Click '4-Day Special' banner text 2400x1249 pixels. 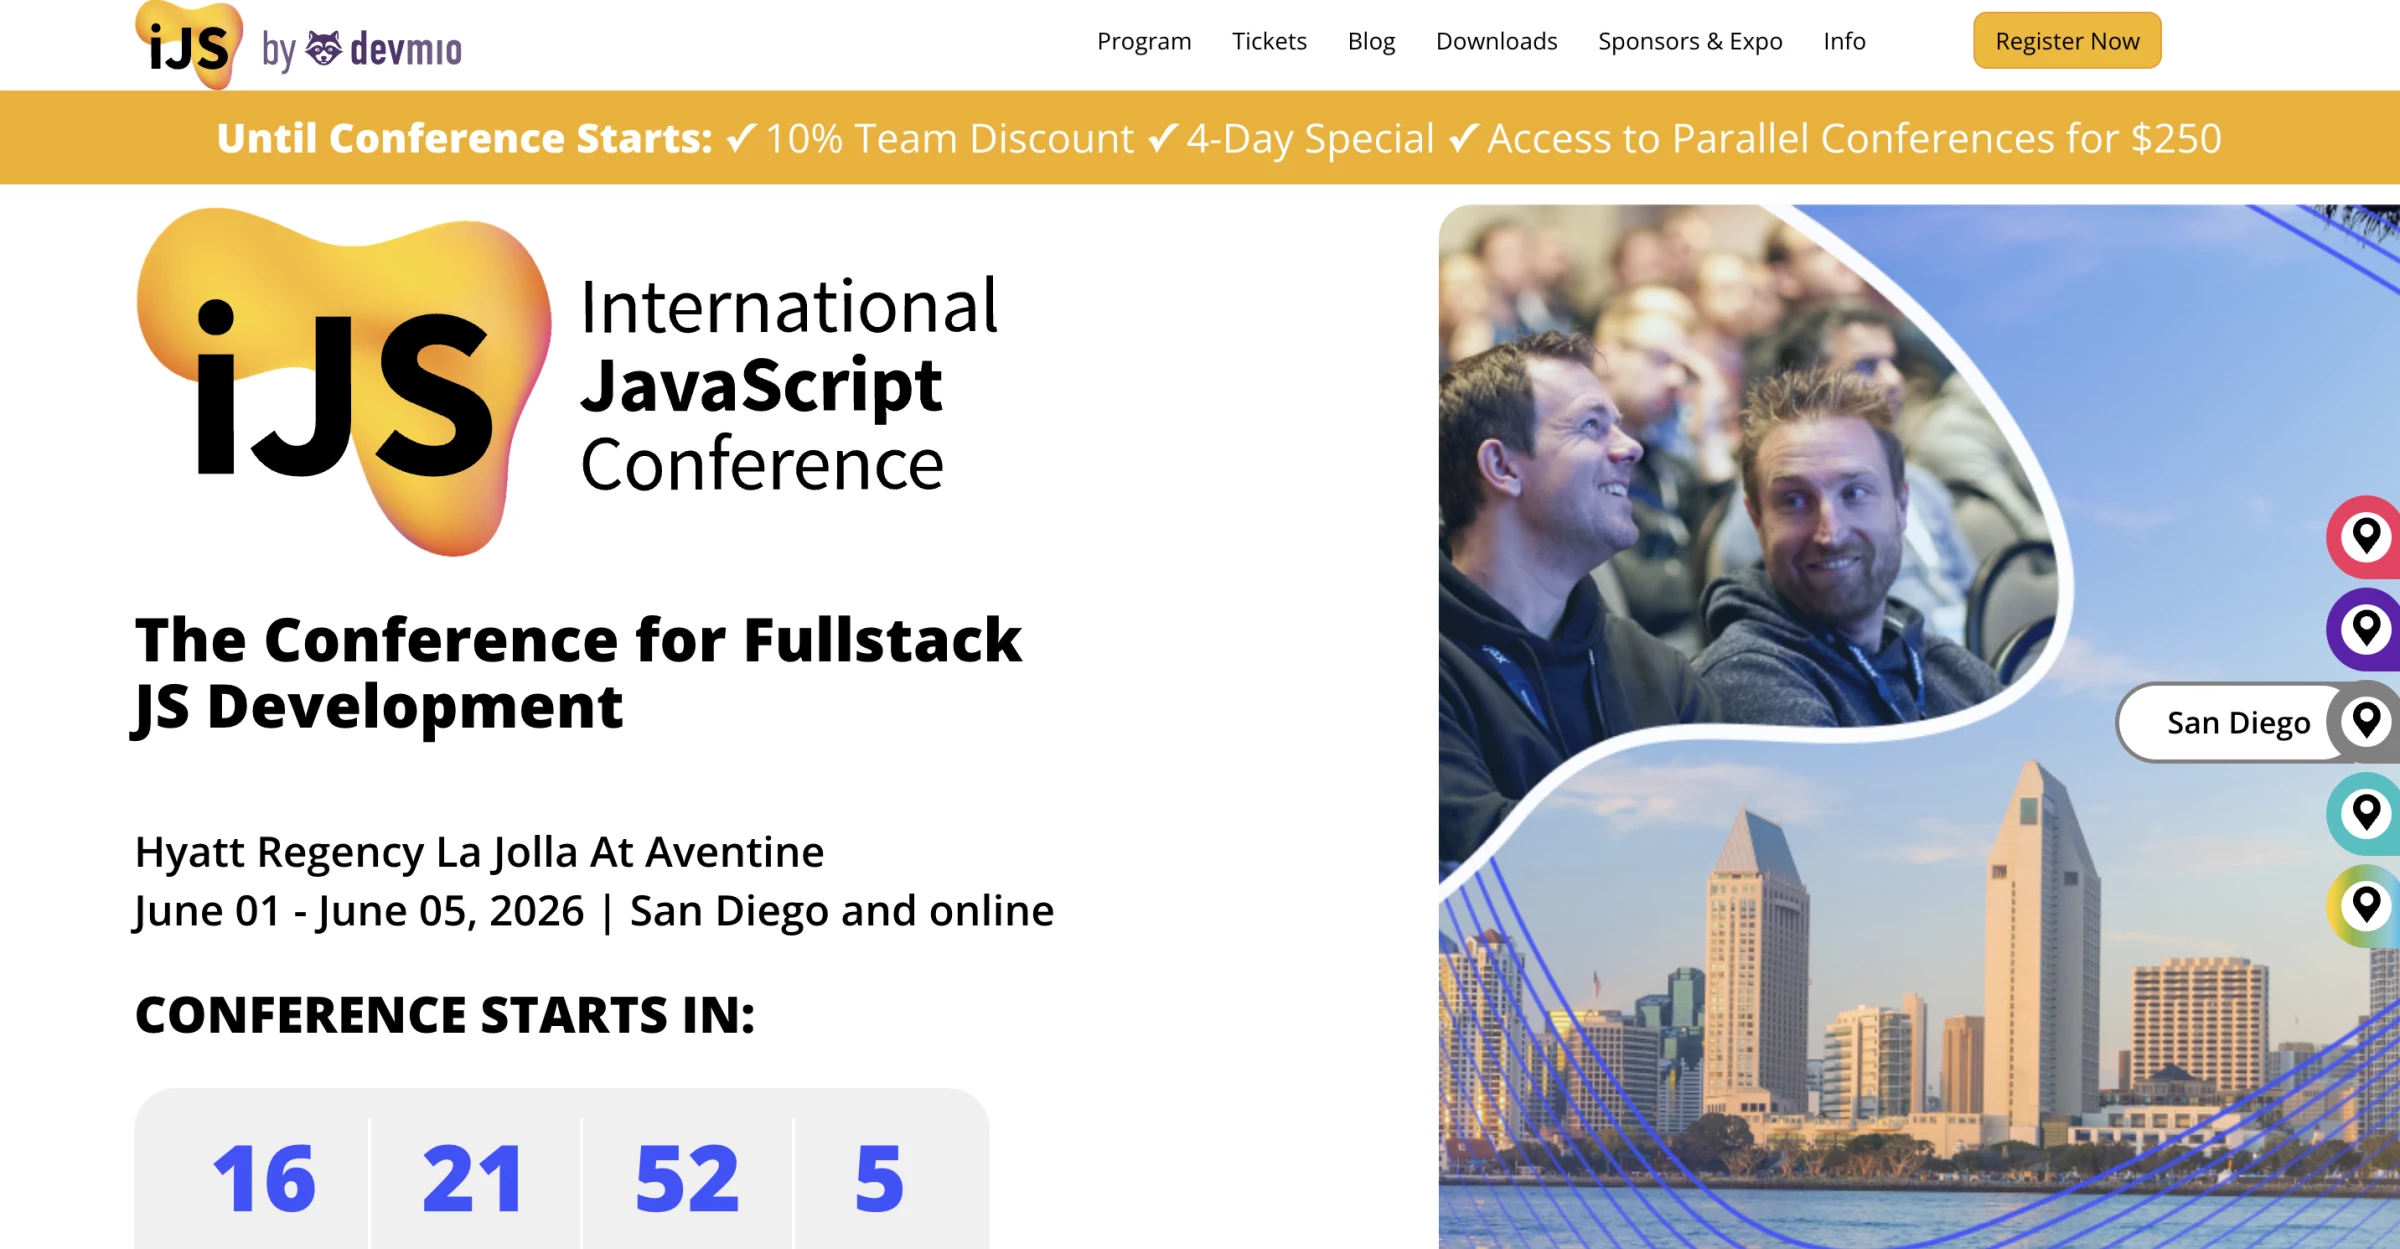[1310, 138]
